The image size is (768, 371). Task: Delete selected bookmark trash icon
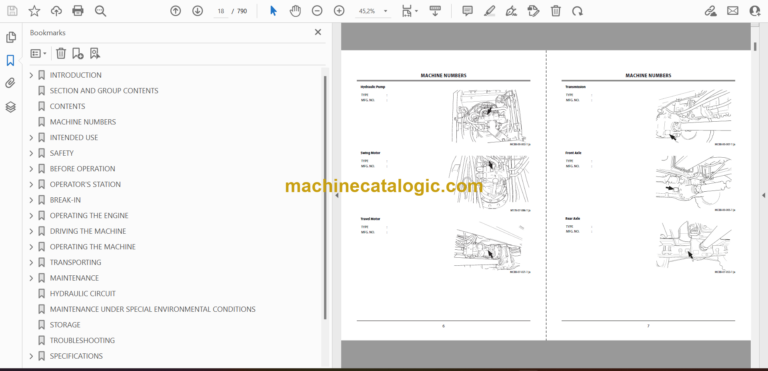coord(61,53)
